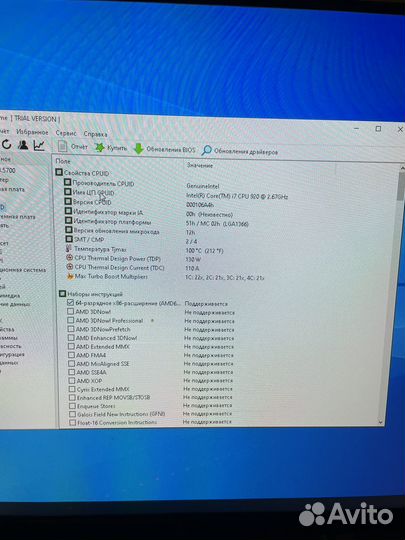Click the green arrow Обновления BIOS icon
This screenshot has width=405, height=540.
[x=138, y=149]
